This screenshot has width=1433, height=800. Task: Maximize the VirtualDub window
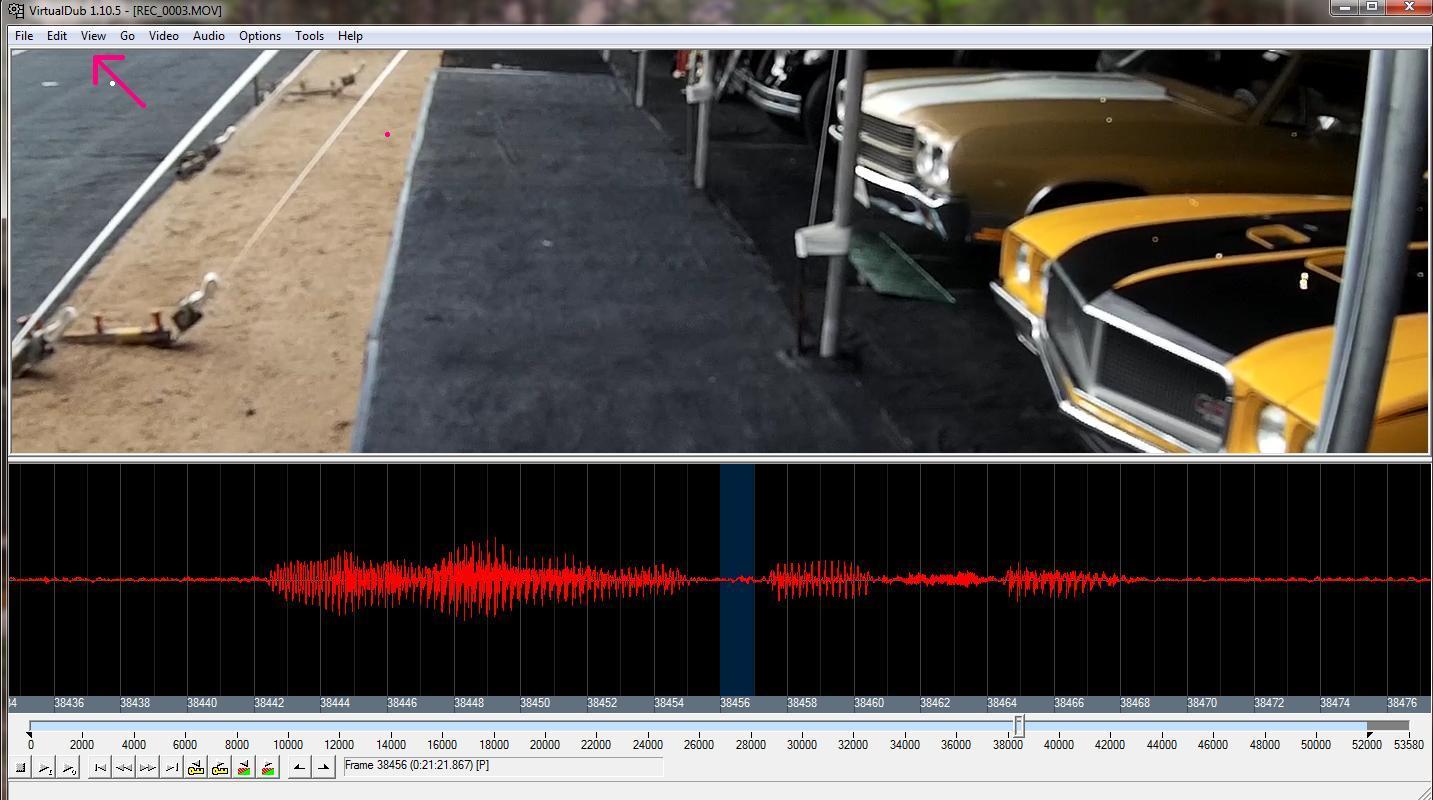tap(1373, 7)
